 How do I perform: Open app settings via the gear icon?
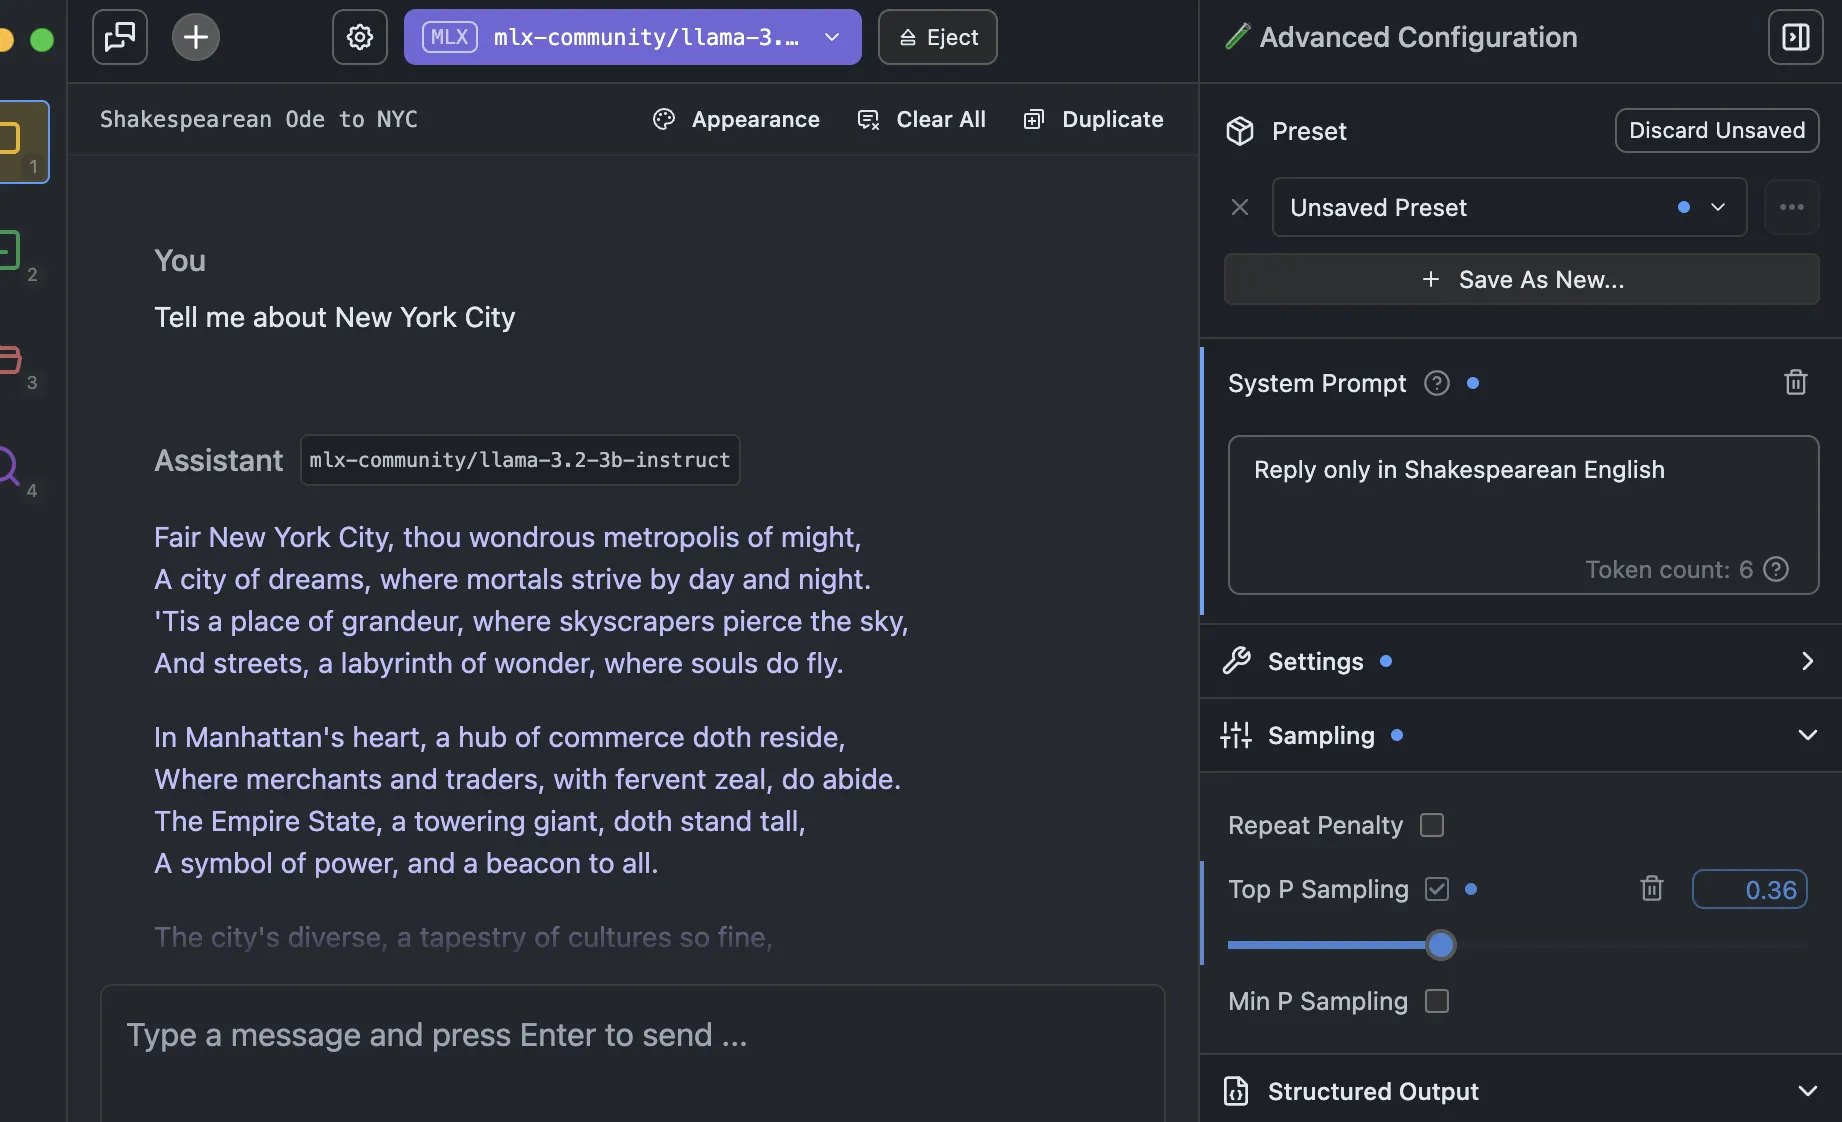(x=358, y=37)
